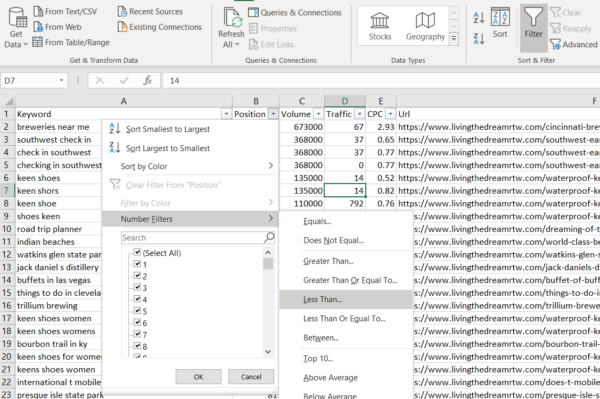Open Number Filters submenu

point(190,219)
